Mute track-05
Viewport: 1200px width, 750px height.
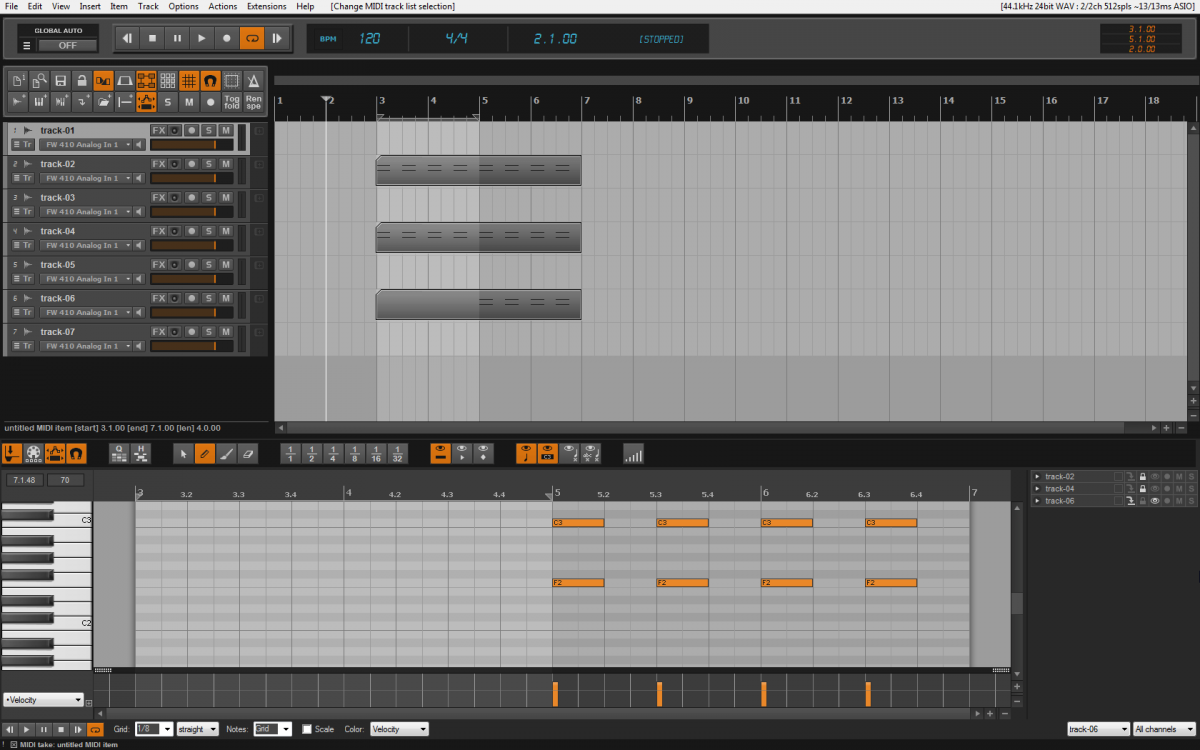226,265
